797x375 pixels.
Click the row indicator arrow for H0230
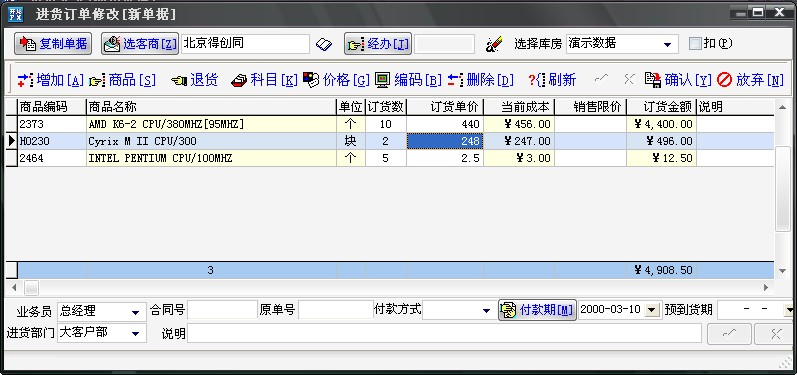pyautogui.click(x=11, y=141)
